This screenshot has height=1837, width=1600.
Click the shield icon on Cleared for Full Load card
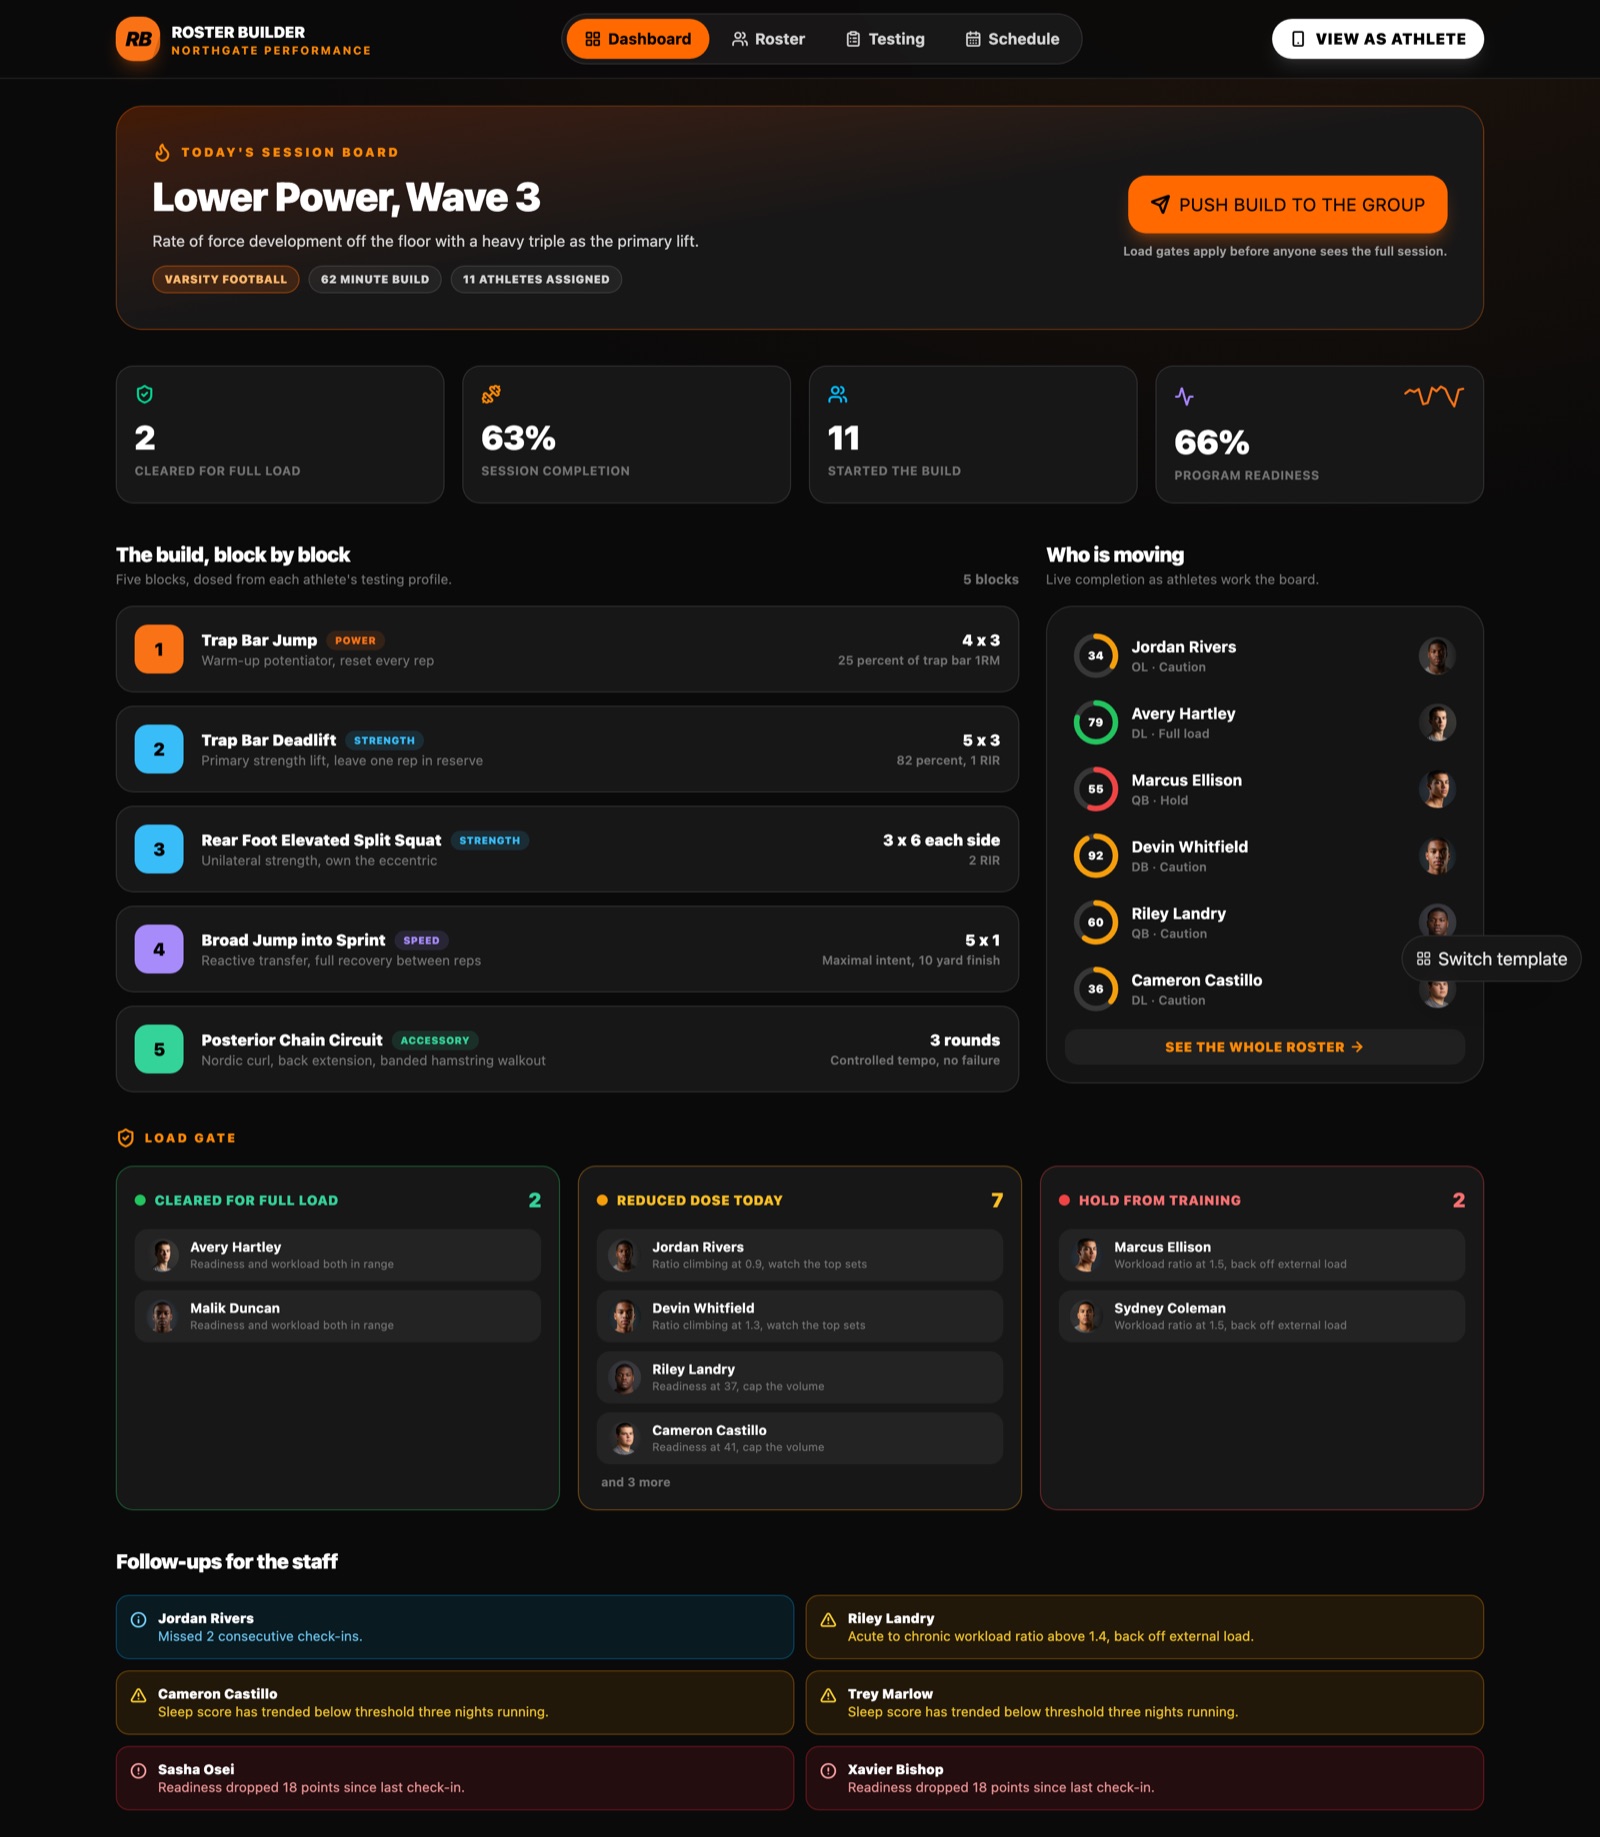click(144, 394)
